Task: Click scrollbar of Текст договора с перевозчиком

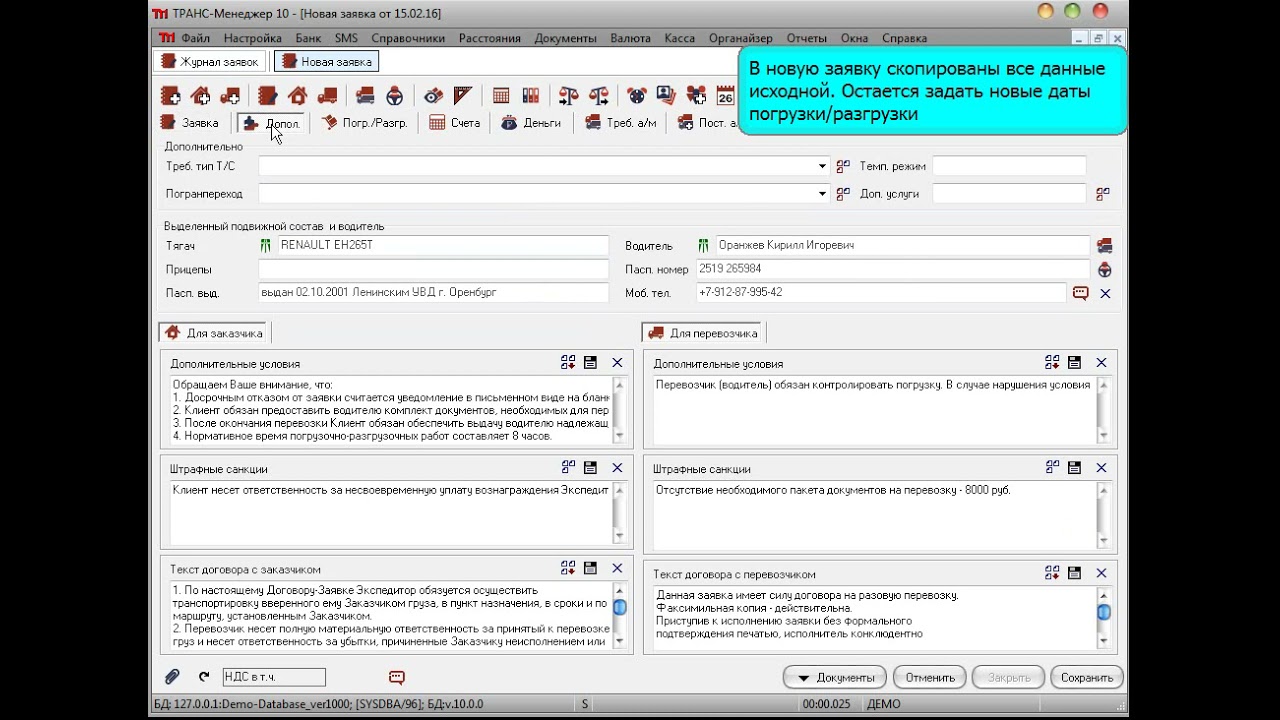Action: (1104, 619)
